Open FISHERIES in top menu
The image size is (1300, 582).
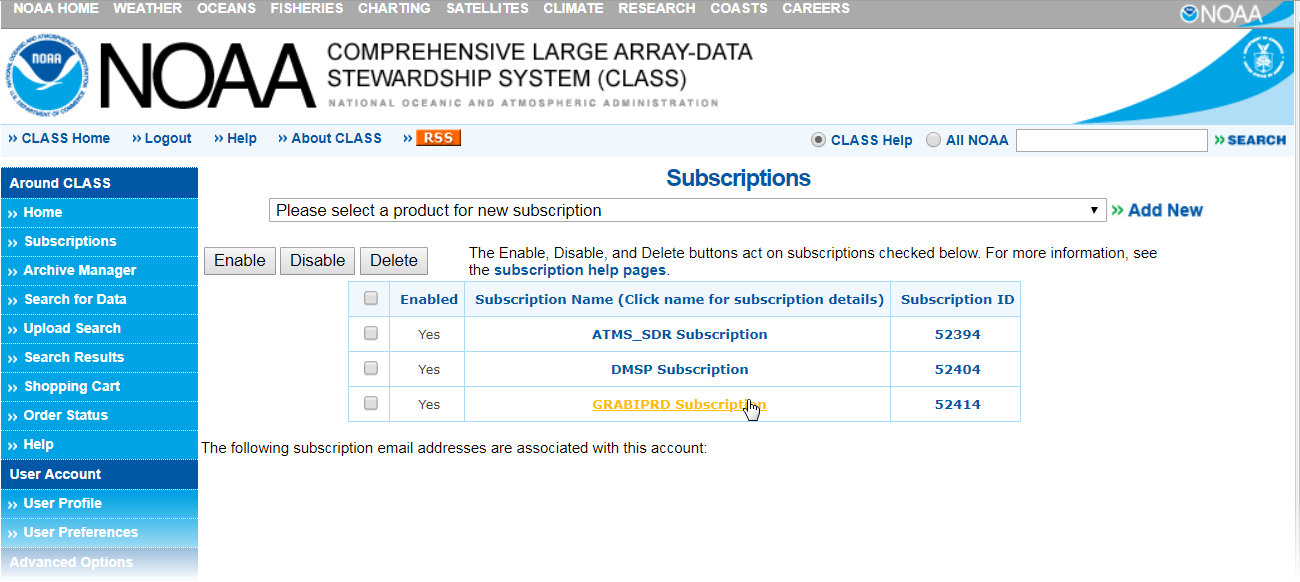[x=307, y=8]
